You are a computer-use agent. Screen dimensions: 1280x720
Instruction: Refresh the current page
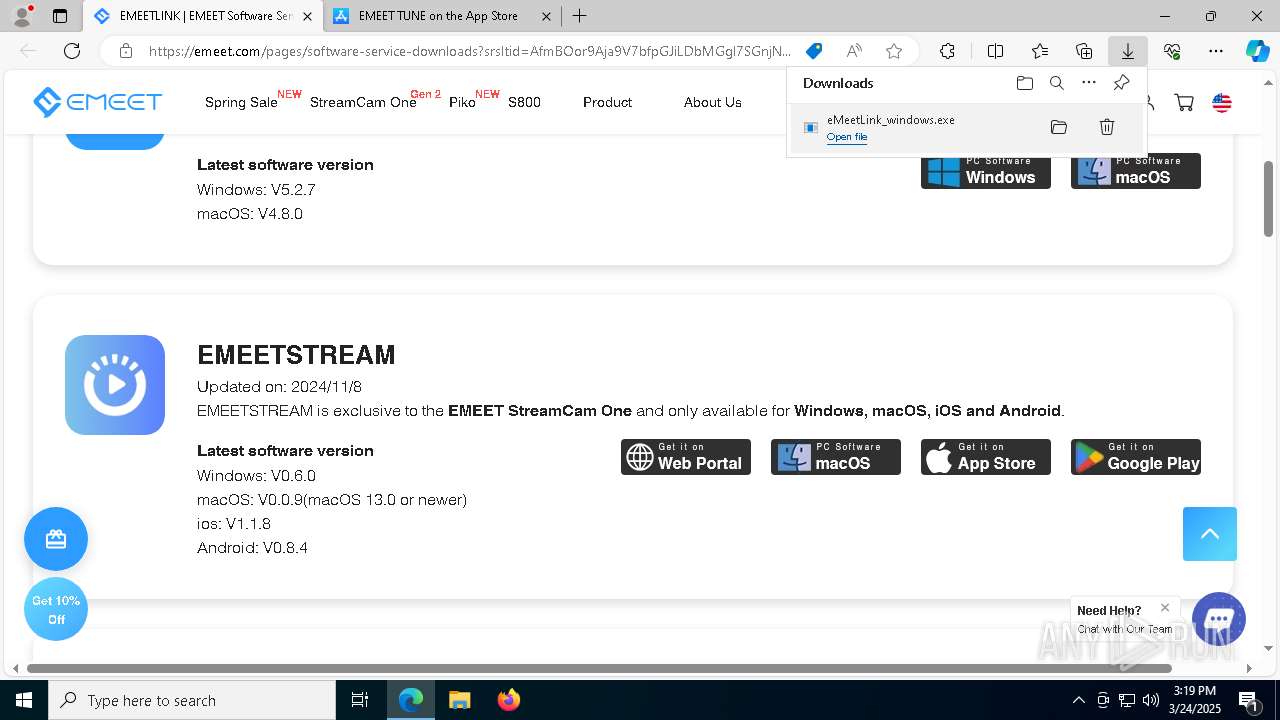72,51
